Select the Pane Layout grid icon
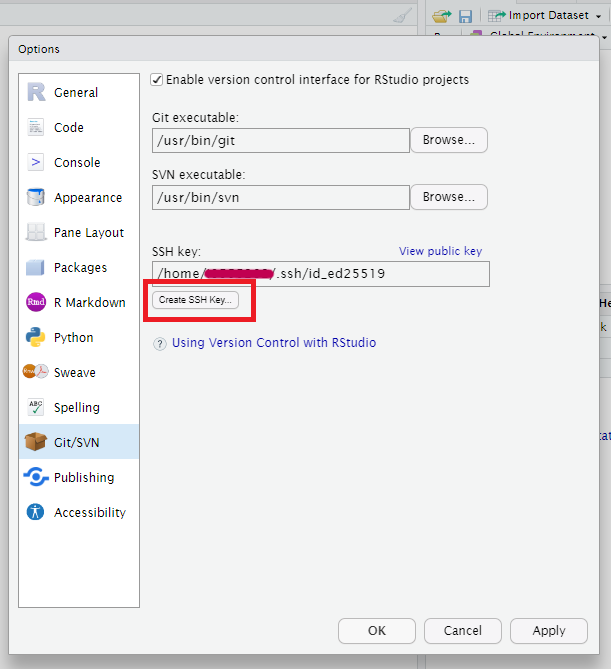The height and width of the screenshot is (669, 611). click(36, 232)
